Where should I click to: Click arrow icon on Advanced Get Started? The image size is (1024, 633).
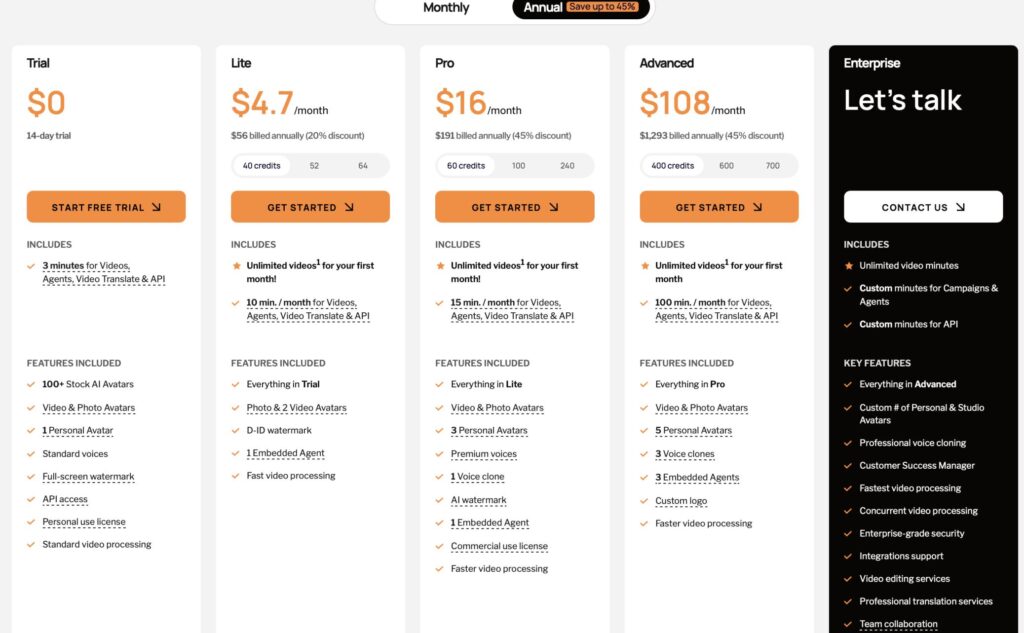(x=758, y=207)
